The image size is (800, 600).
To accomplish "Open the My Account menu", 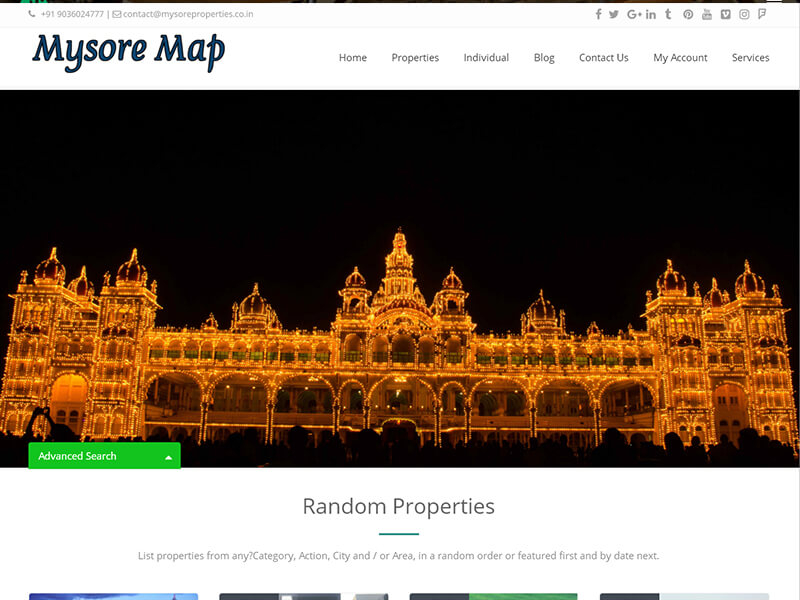I will click(680, 58).
